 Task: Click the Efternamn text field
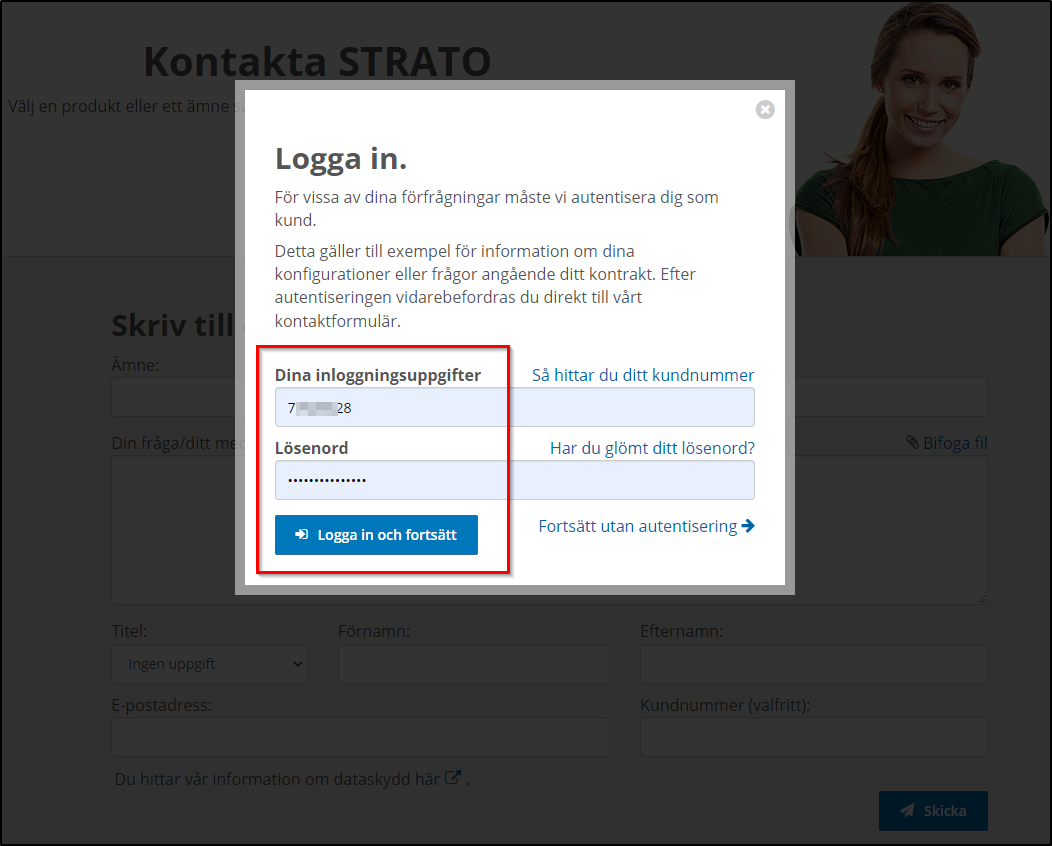pyautogui.click(x=813, y=664)
